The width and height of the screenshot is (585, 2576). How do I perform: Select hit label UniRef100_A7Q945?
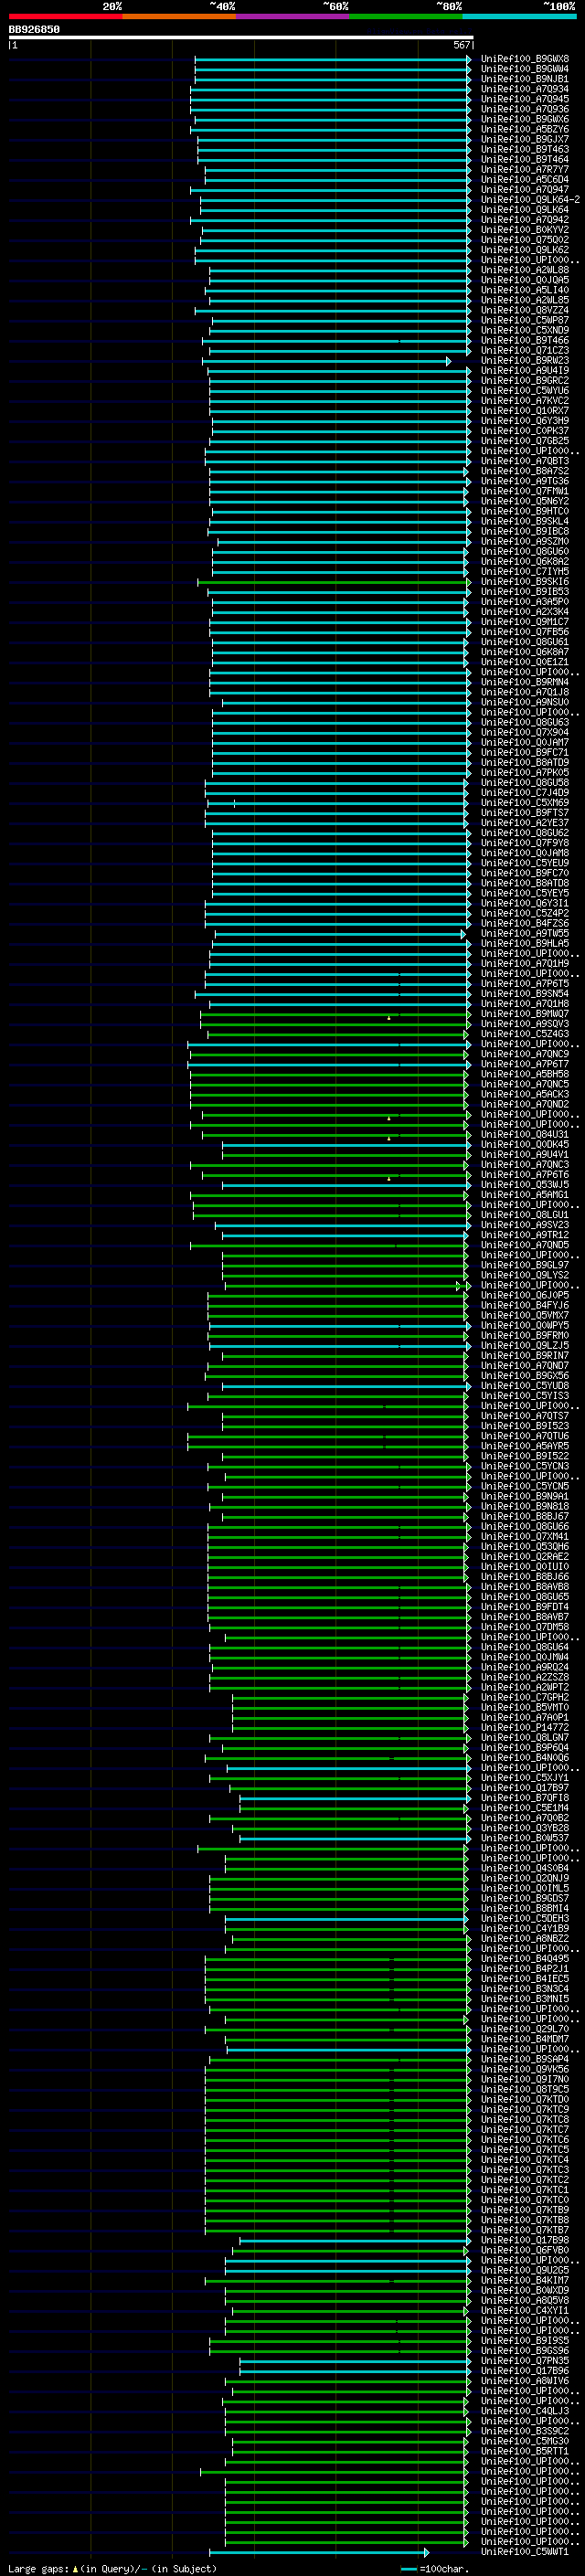click(525, 99)
